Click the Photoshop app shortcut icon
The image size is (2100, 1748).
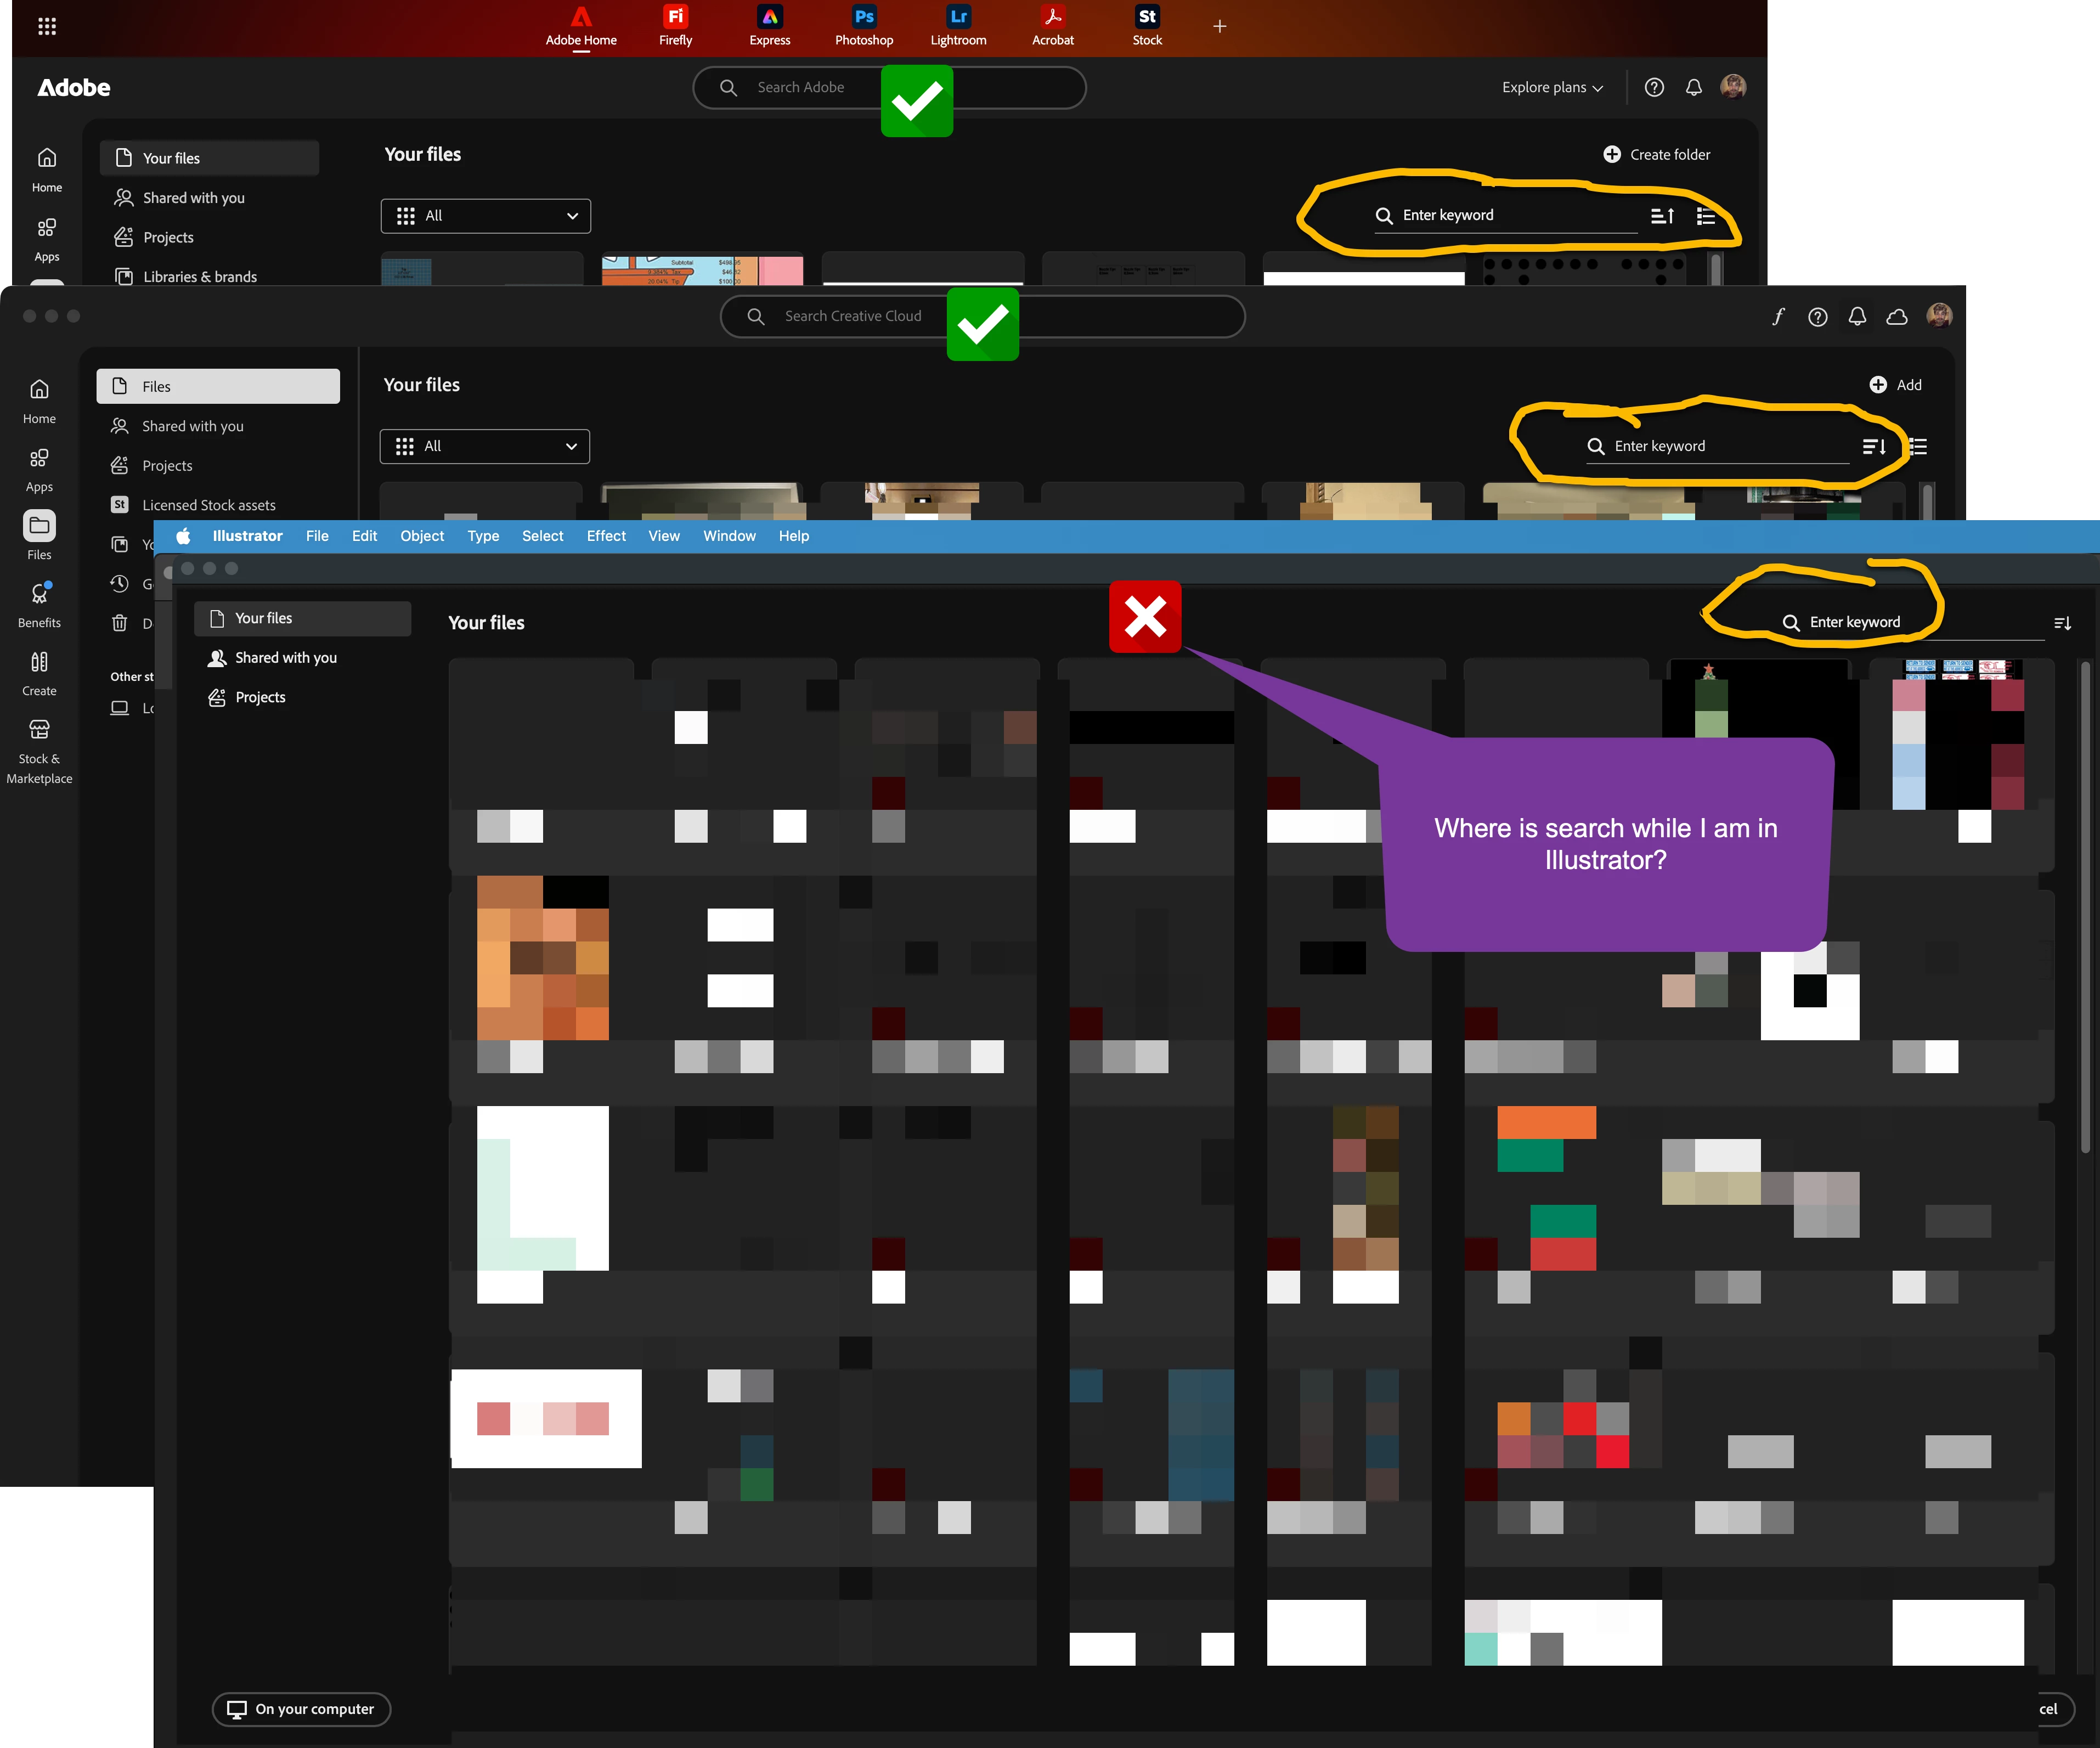point(864,17)
